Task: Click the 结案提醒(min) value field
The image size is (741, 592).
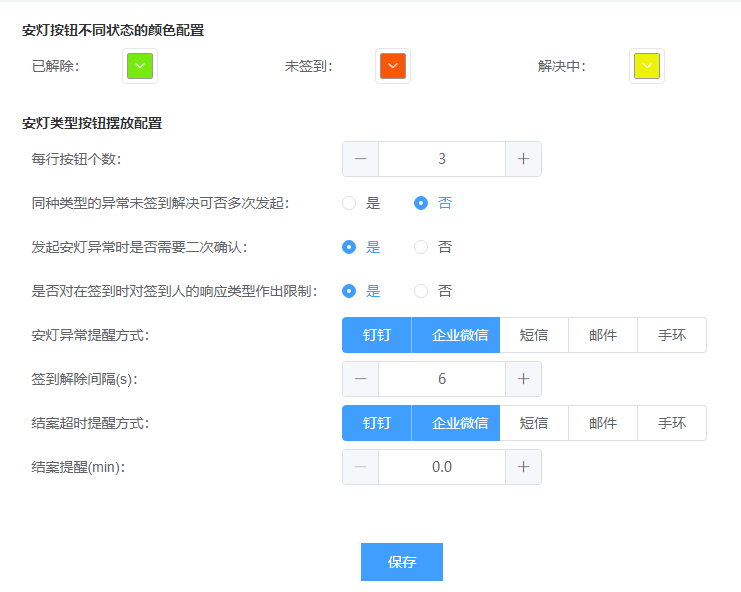Action: (441, 467)
